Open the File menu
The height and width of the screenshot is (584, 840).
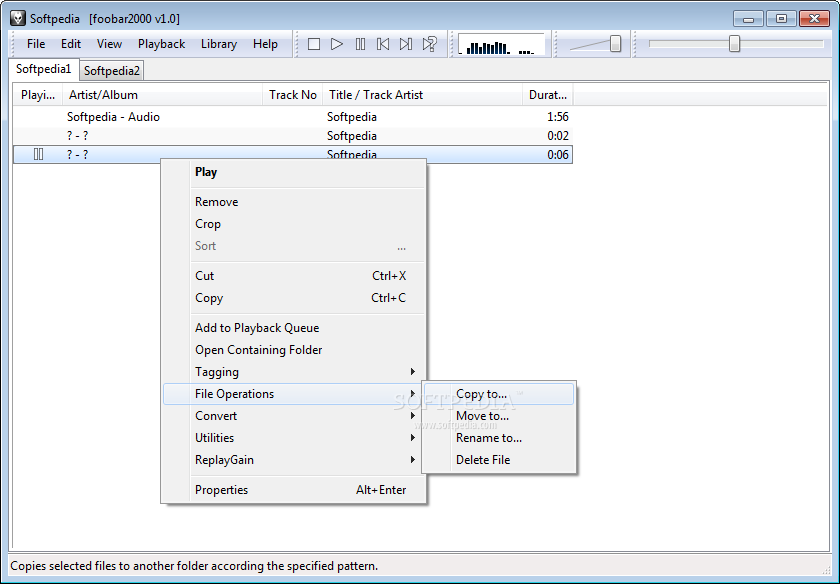36,44
